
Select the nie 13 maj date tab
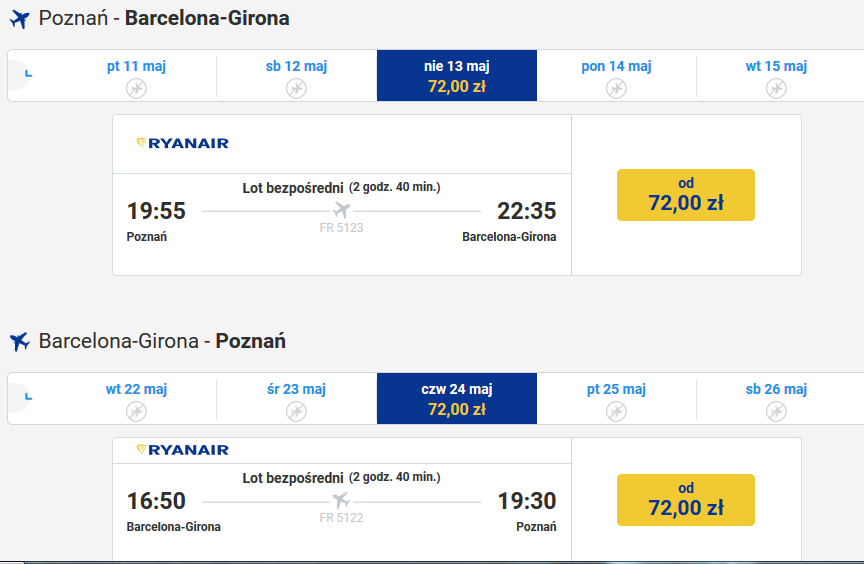tap(457, 75)
